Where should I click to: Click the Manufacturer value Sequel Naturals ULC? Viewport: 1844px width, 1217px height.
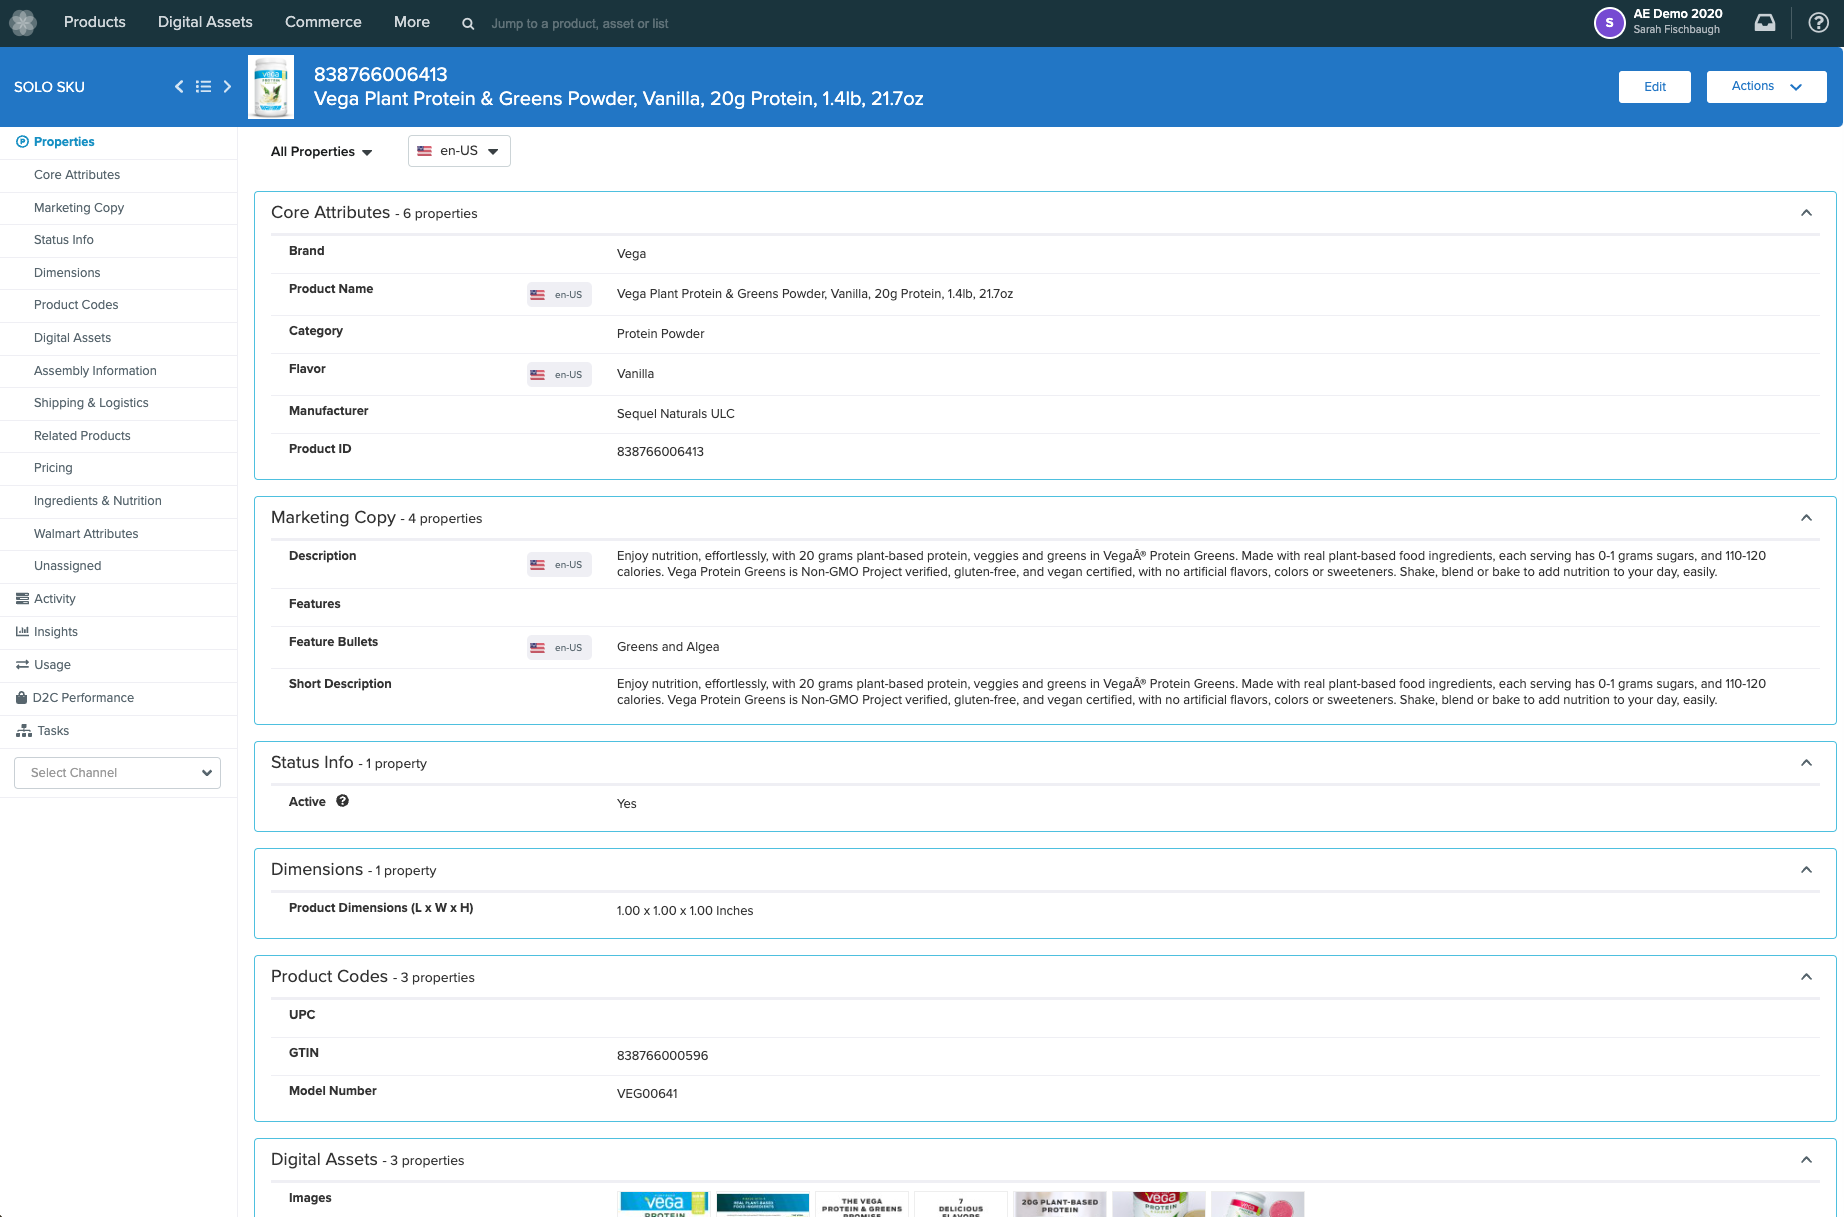676,414
